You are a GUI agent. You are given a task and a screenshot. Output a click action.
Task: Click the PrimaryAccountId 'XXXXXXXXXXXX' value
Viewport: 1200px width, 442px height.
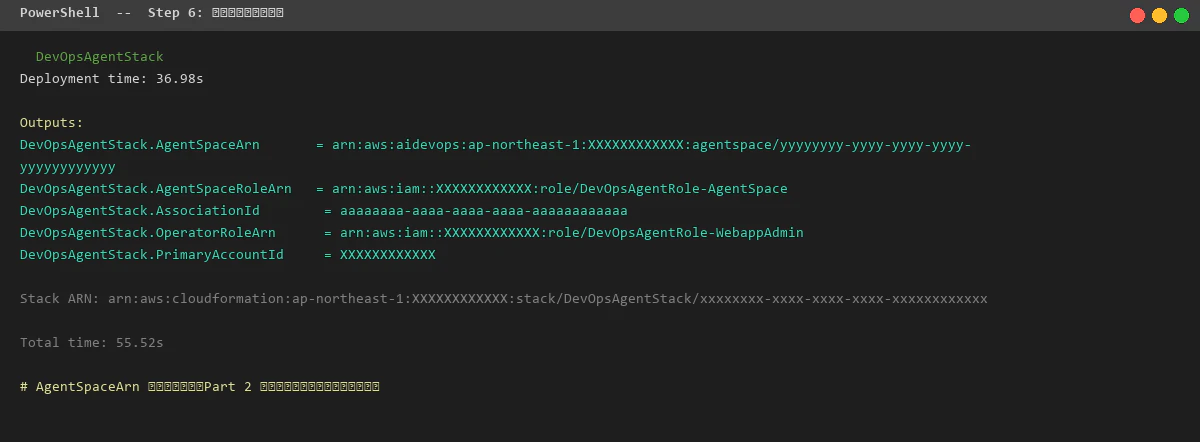pos(388,255)
